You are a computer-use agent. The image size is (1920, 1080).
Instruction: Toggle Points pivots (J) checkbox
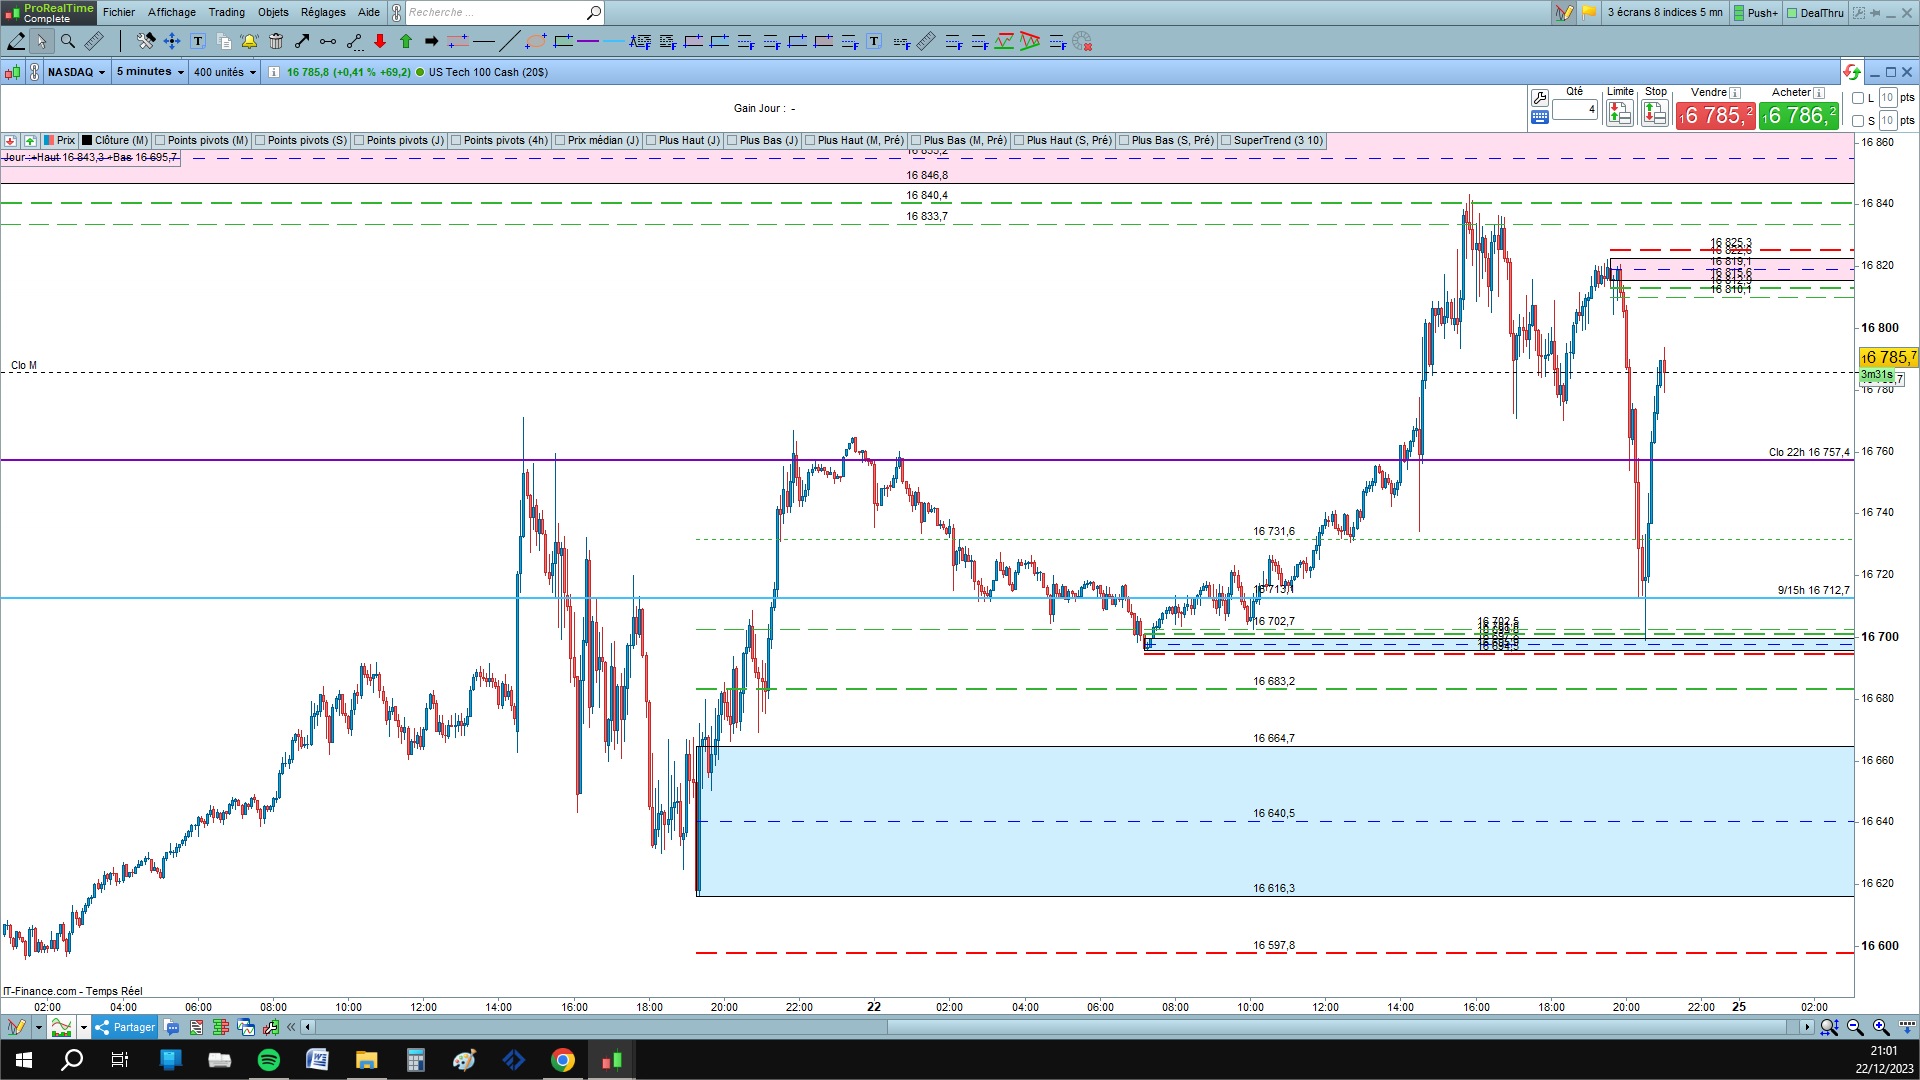point(360,141)
